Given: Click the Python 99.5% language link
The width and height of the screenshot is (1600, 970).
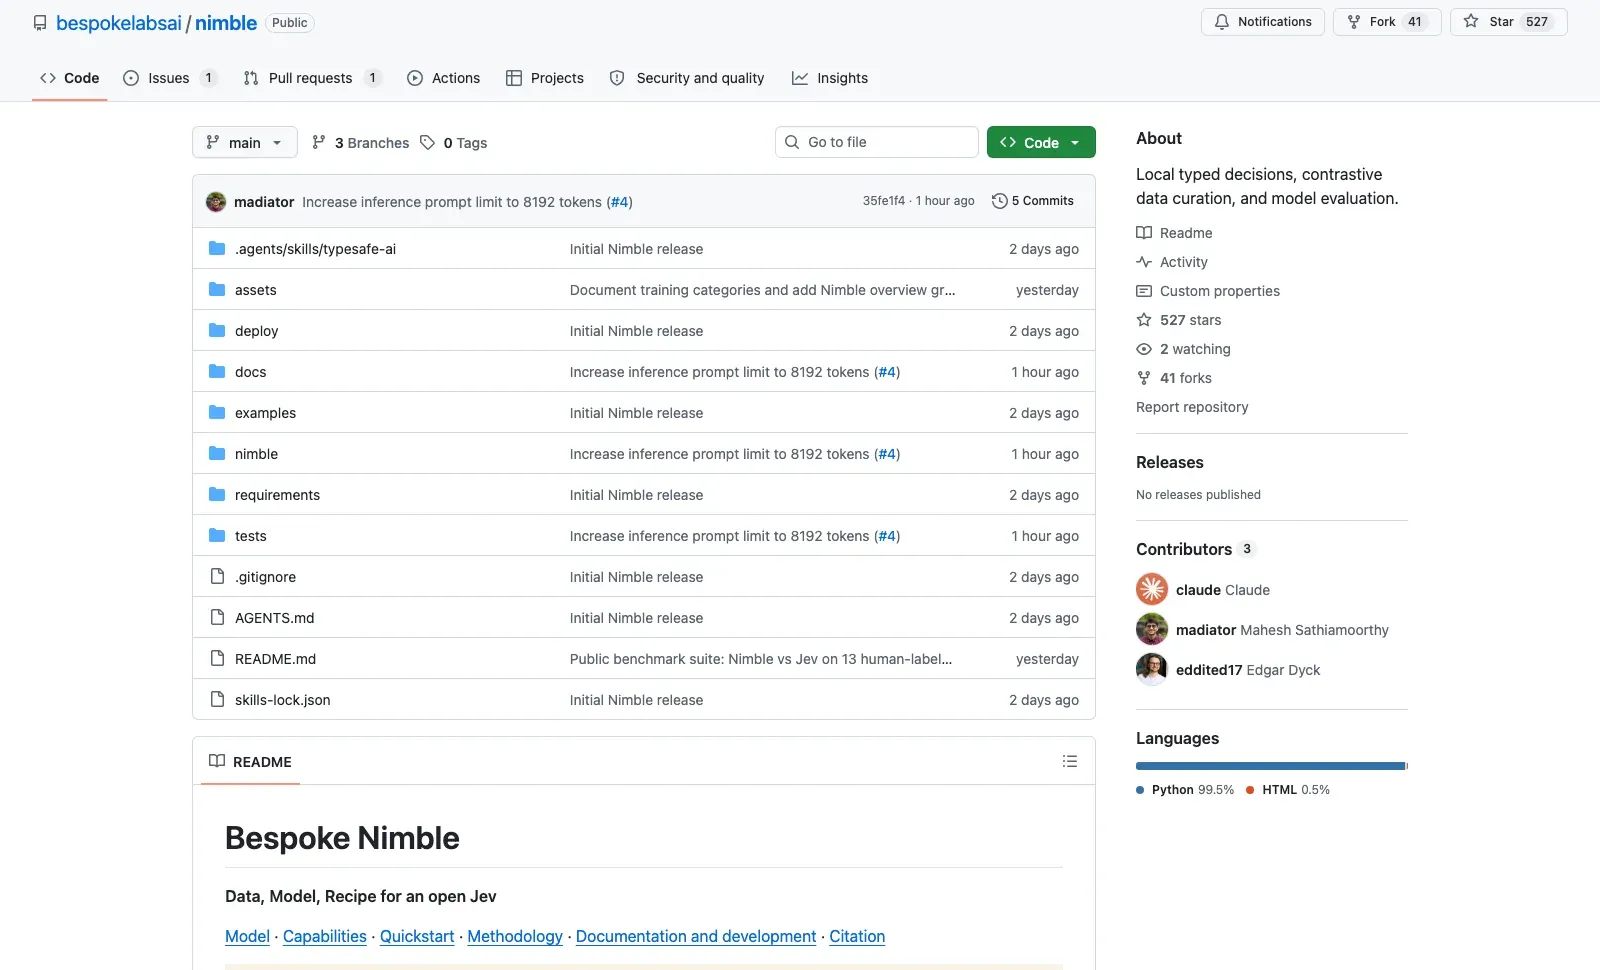Looking at the screenshot, I should pyautogui.click(x=1185, y=790).
